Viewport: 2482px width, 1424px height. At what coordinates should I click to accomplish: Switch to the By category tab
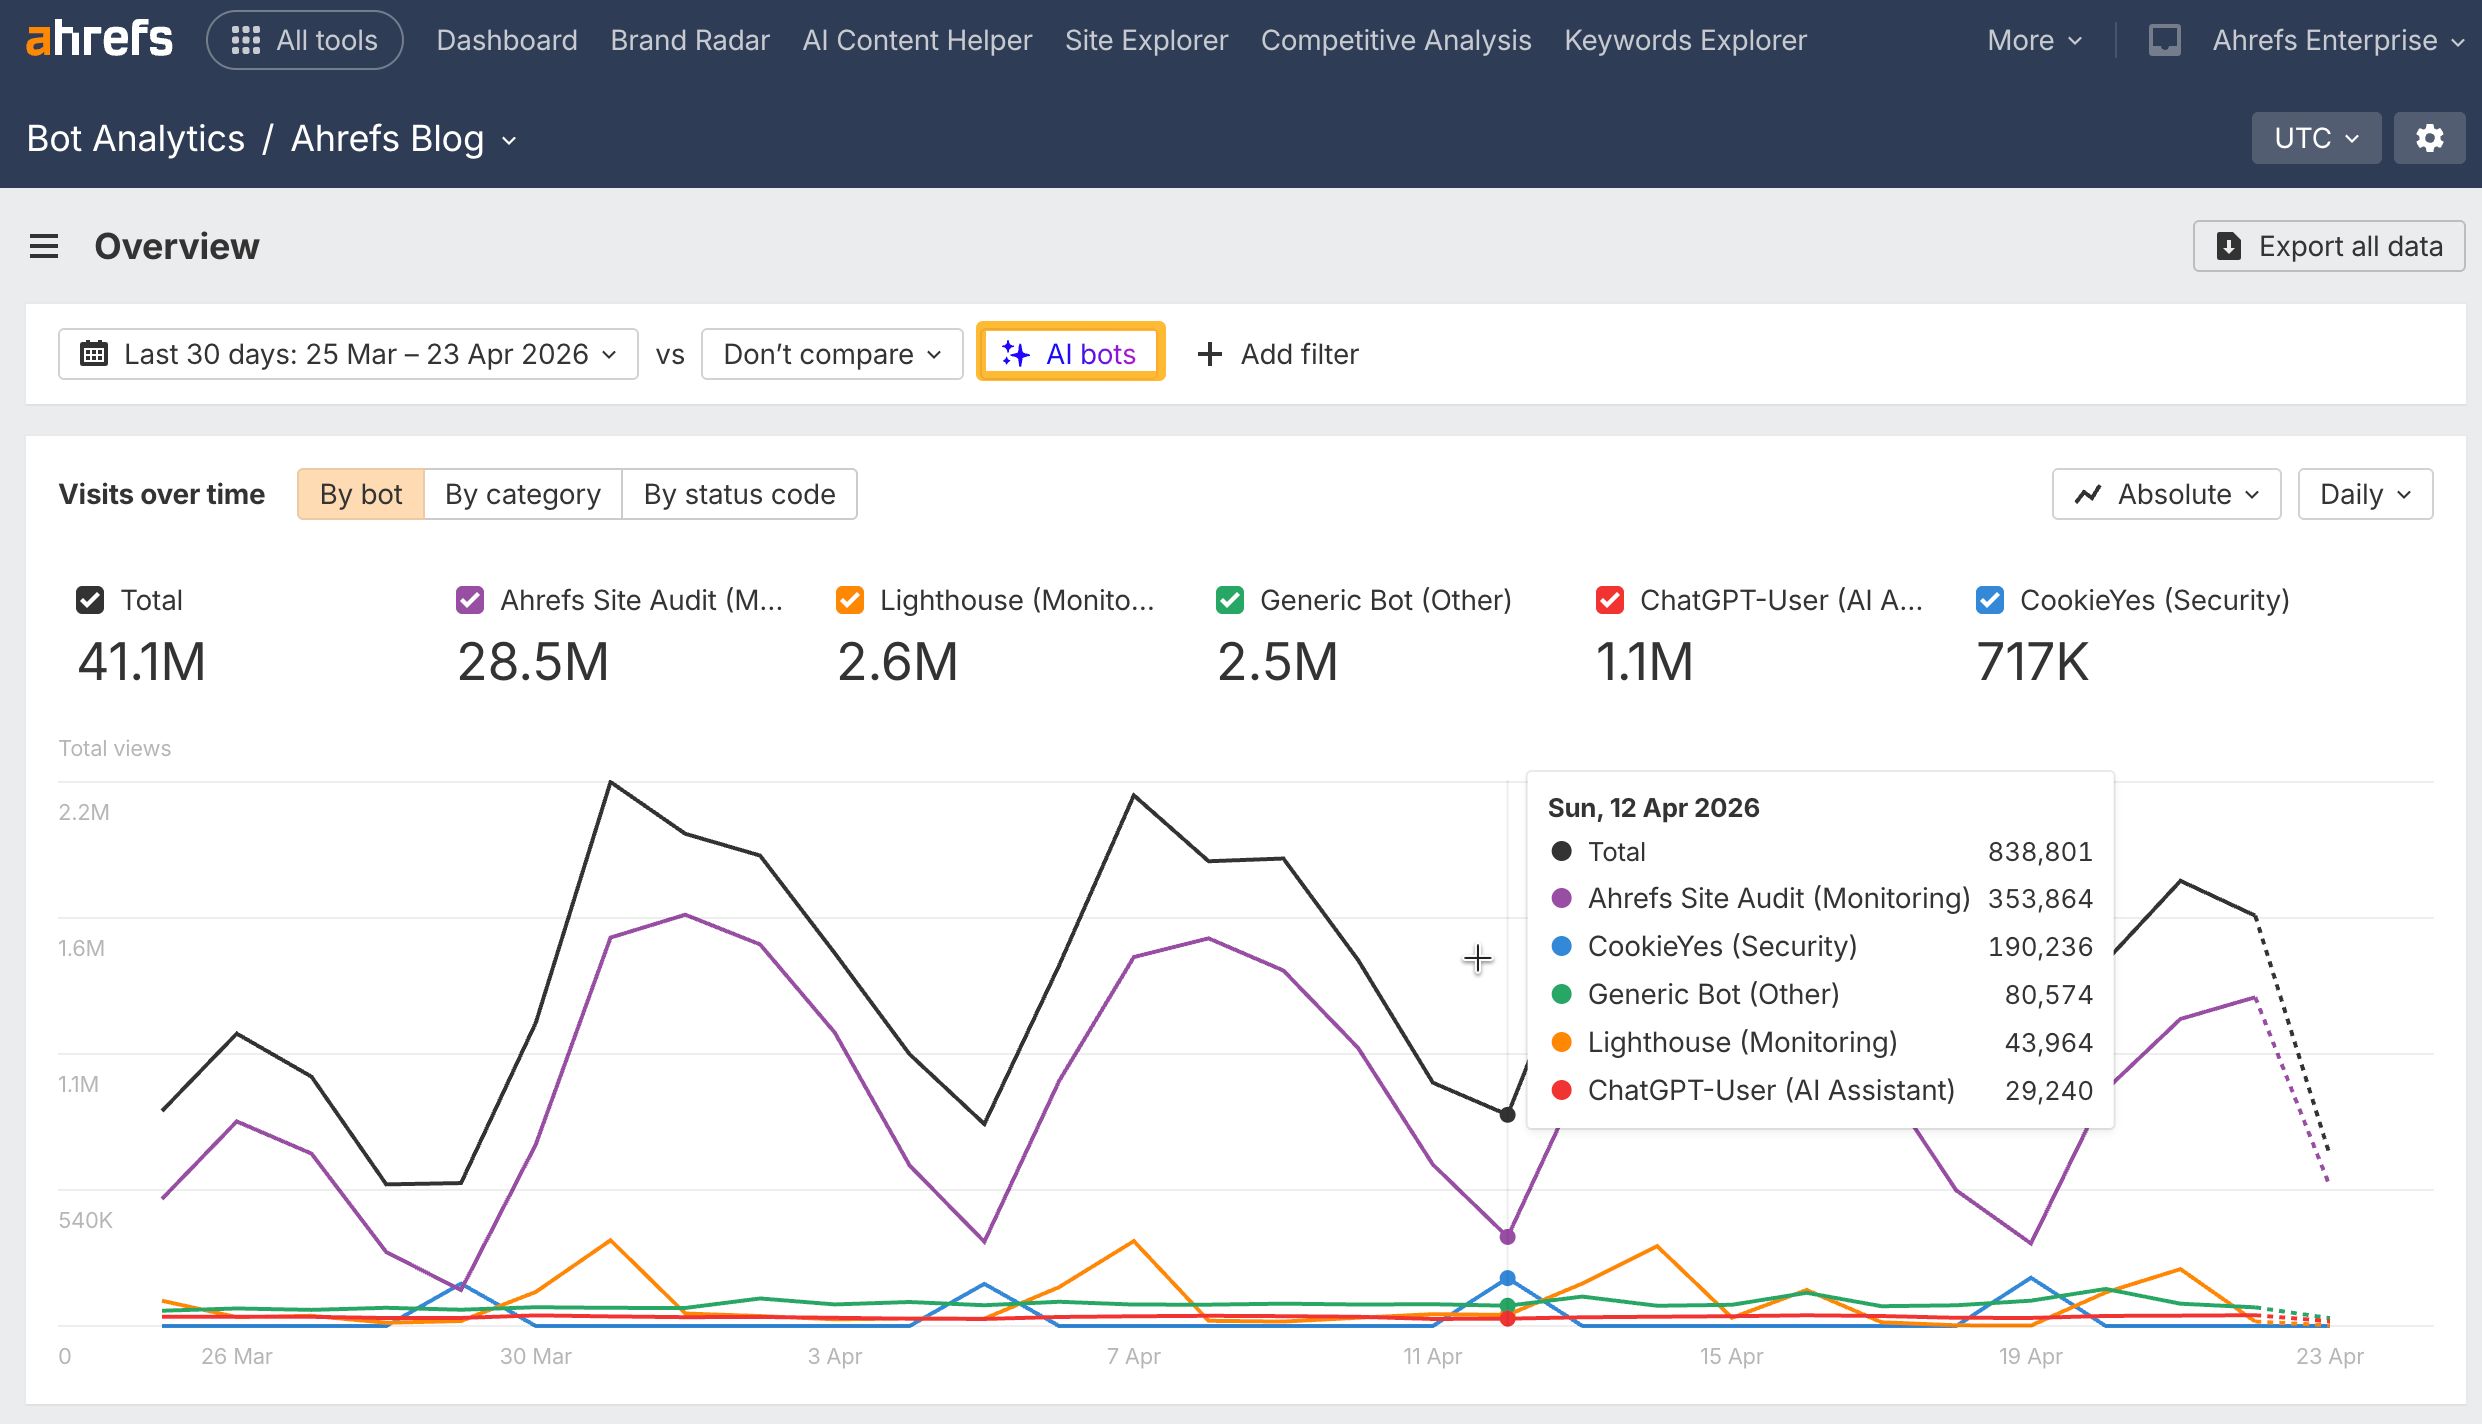click(x=523, y=493)
